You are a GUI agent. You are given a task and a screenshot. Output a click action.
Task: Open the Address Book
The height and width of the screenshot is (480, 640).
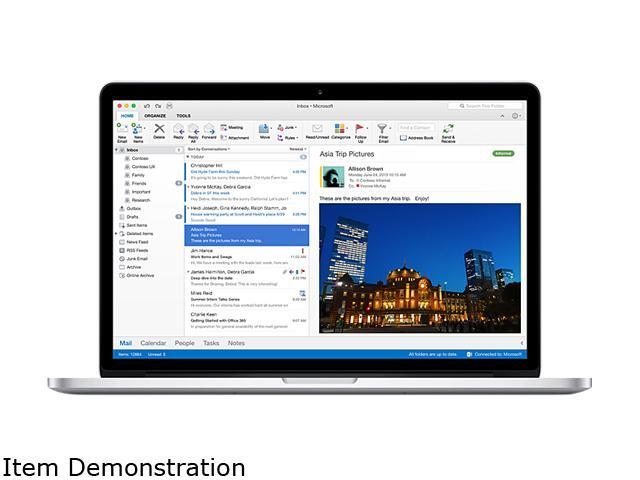coord(416,138)
